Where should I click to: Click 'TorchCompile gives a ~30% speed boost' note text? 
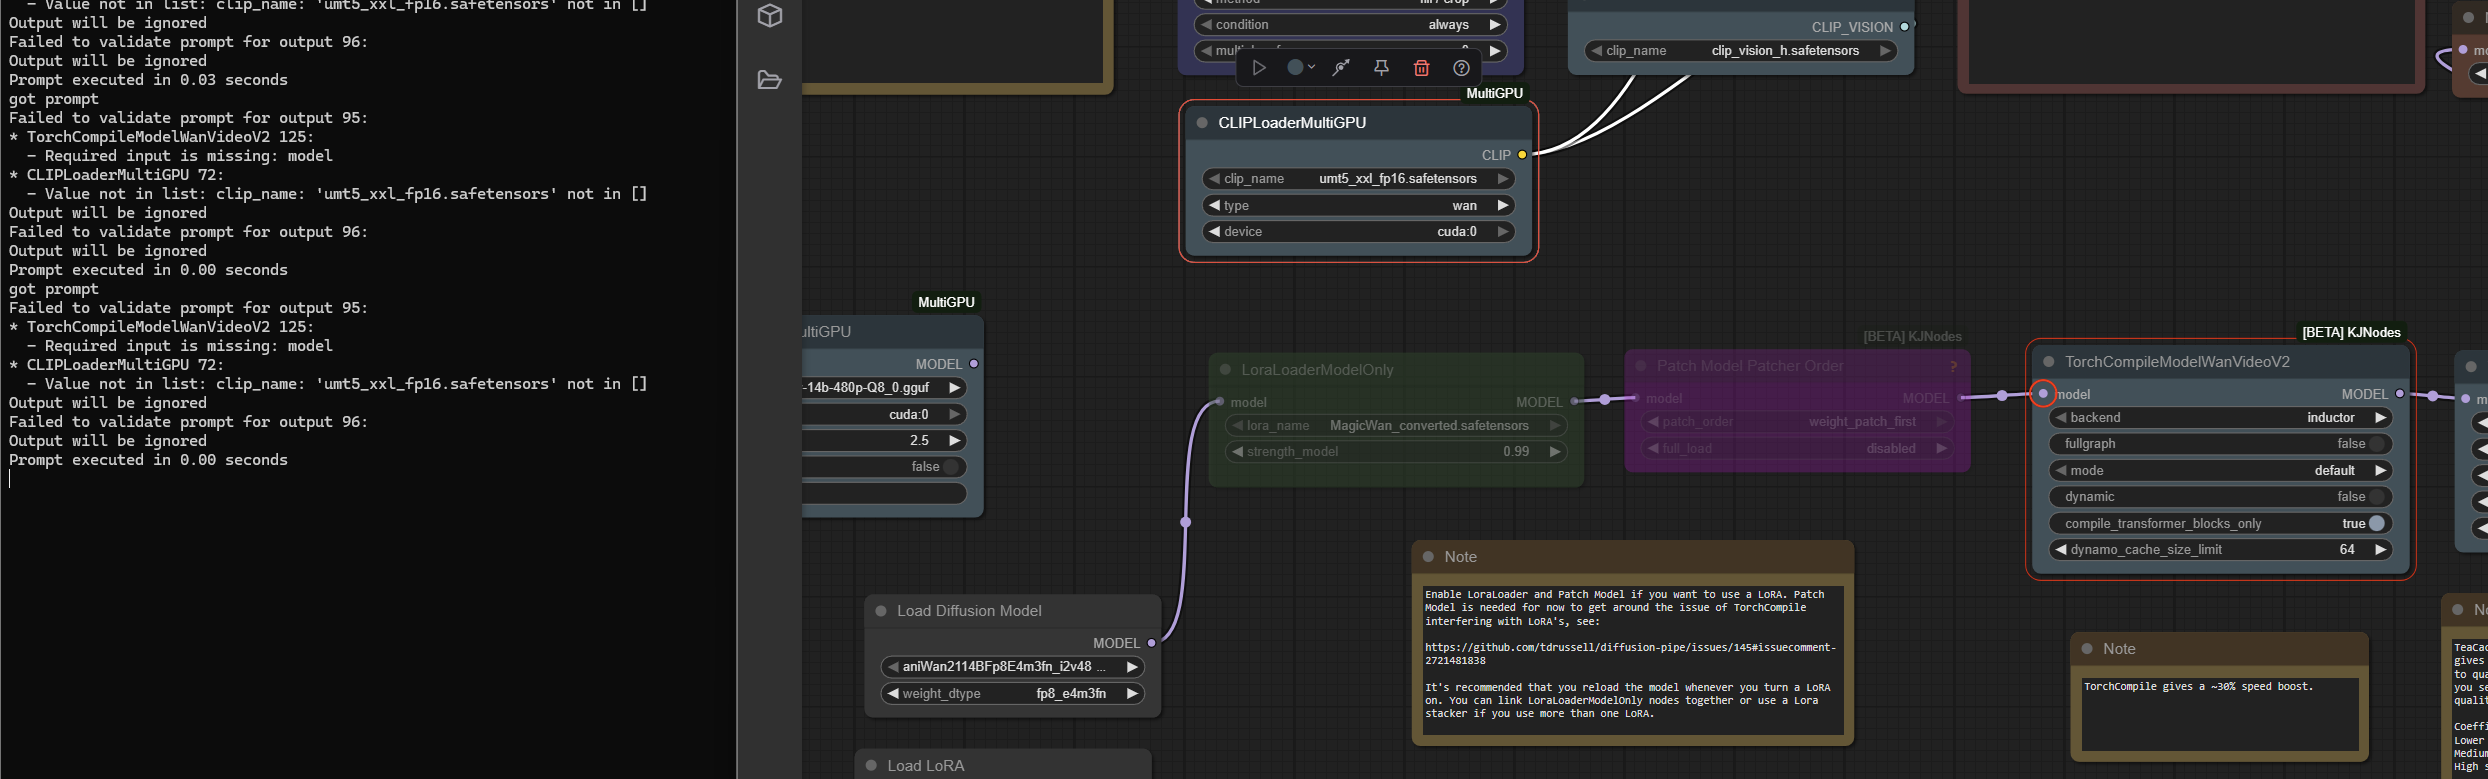2198,687
